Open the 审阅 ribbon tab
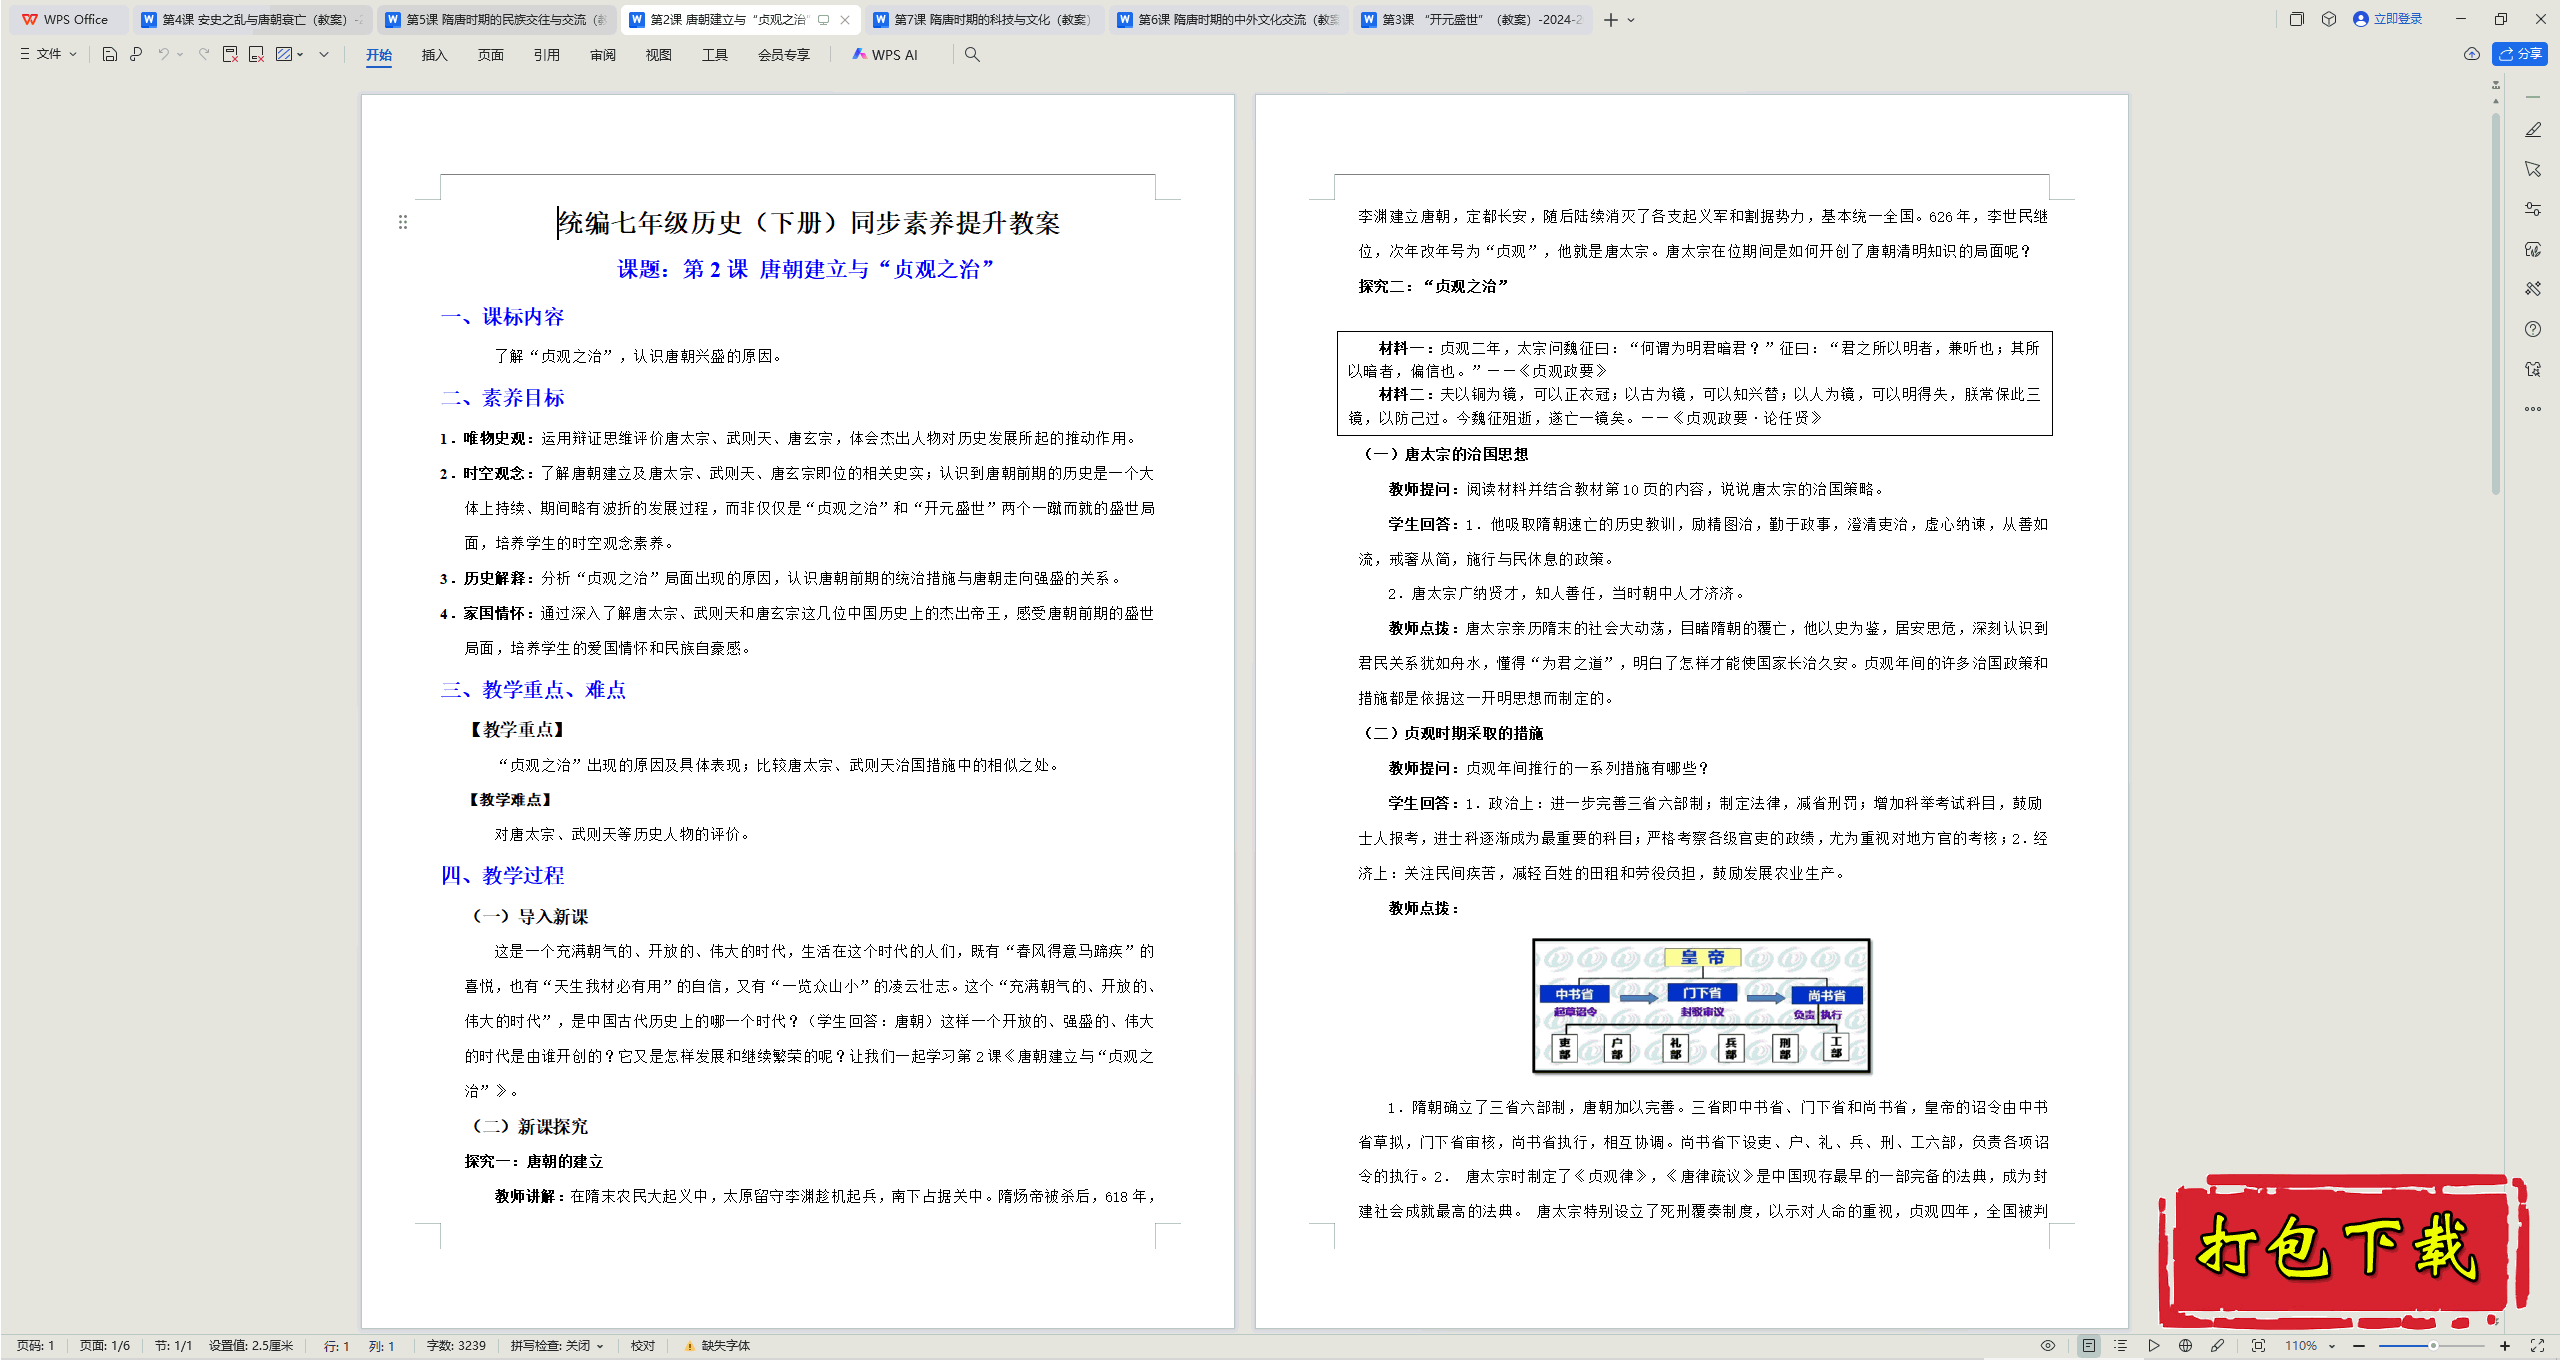This screenshot has height=1360, width=2560. coord(603,55)
